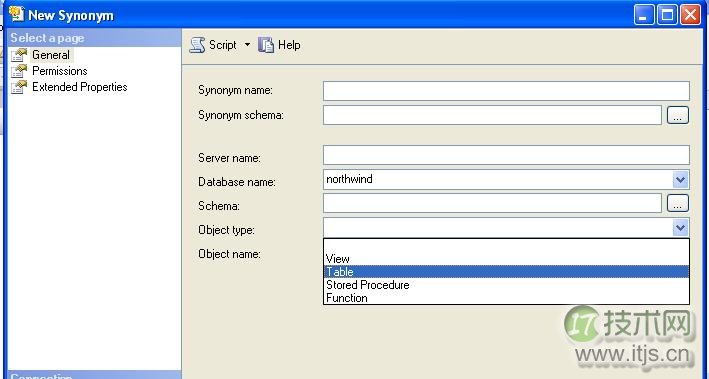Click the New Synonym title bar icon
This screenshot has height=379, width=709.
[x=16, y=14]
